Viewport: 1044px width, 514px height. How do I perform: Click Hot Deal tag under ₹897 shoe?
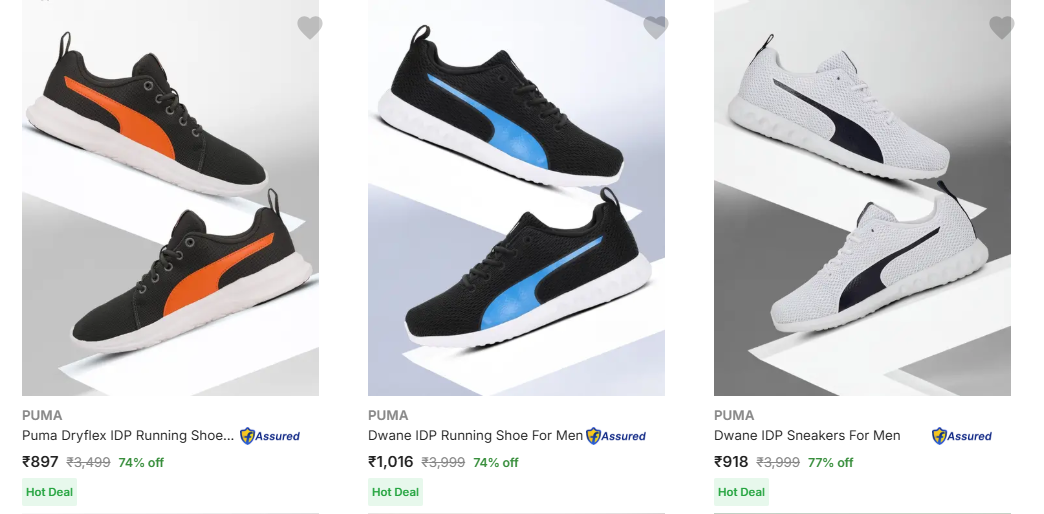tap(50, 492)
